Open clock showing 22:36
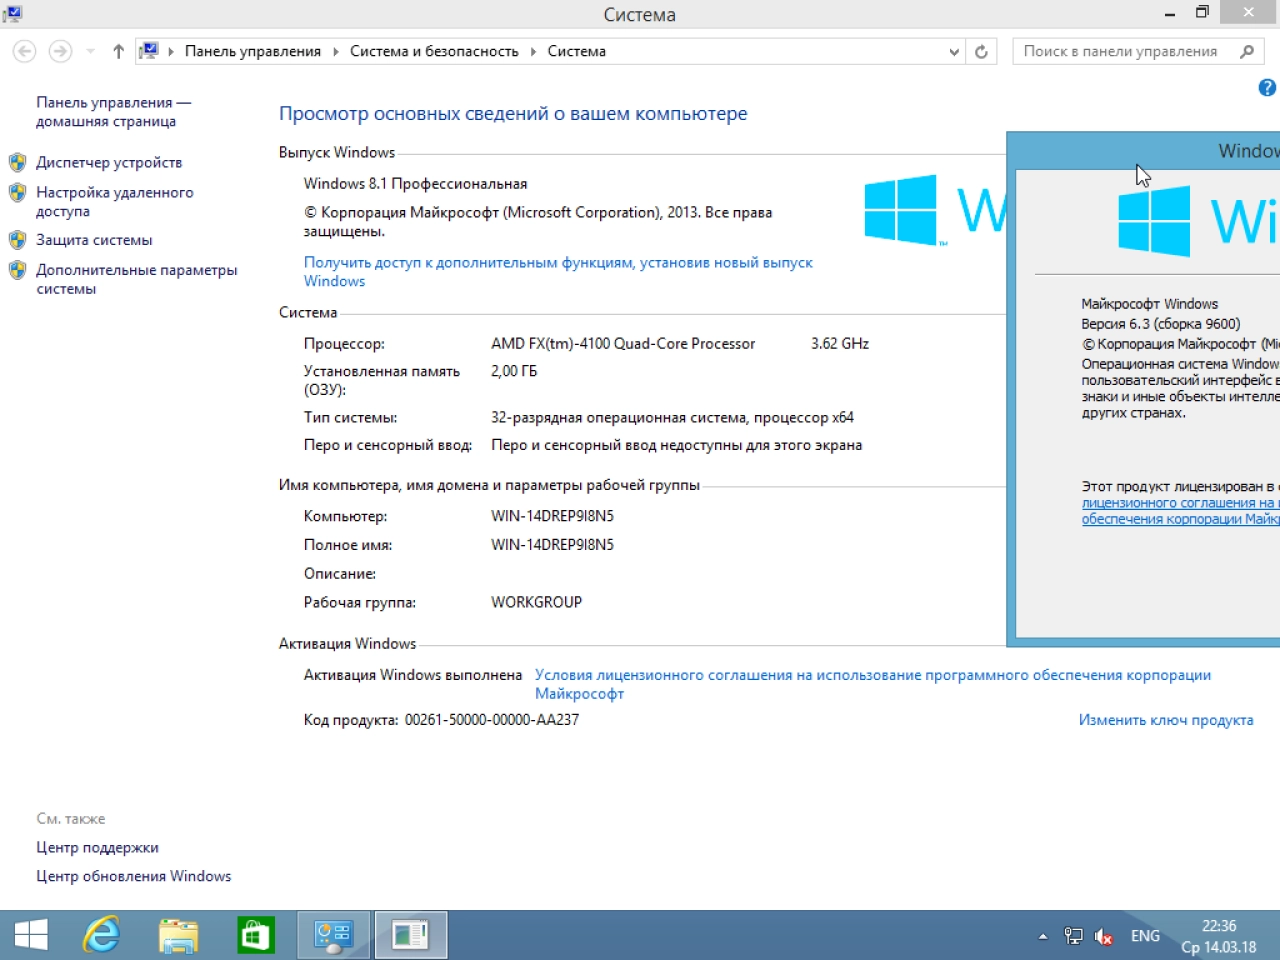The height and width of the screenshot is (960, 1280). click(x=1219, y=936)
